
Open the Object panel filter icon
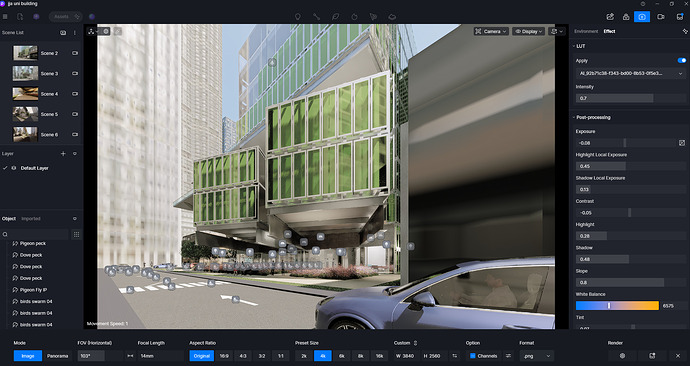pyautogui.click(x=75, y=219)
